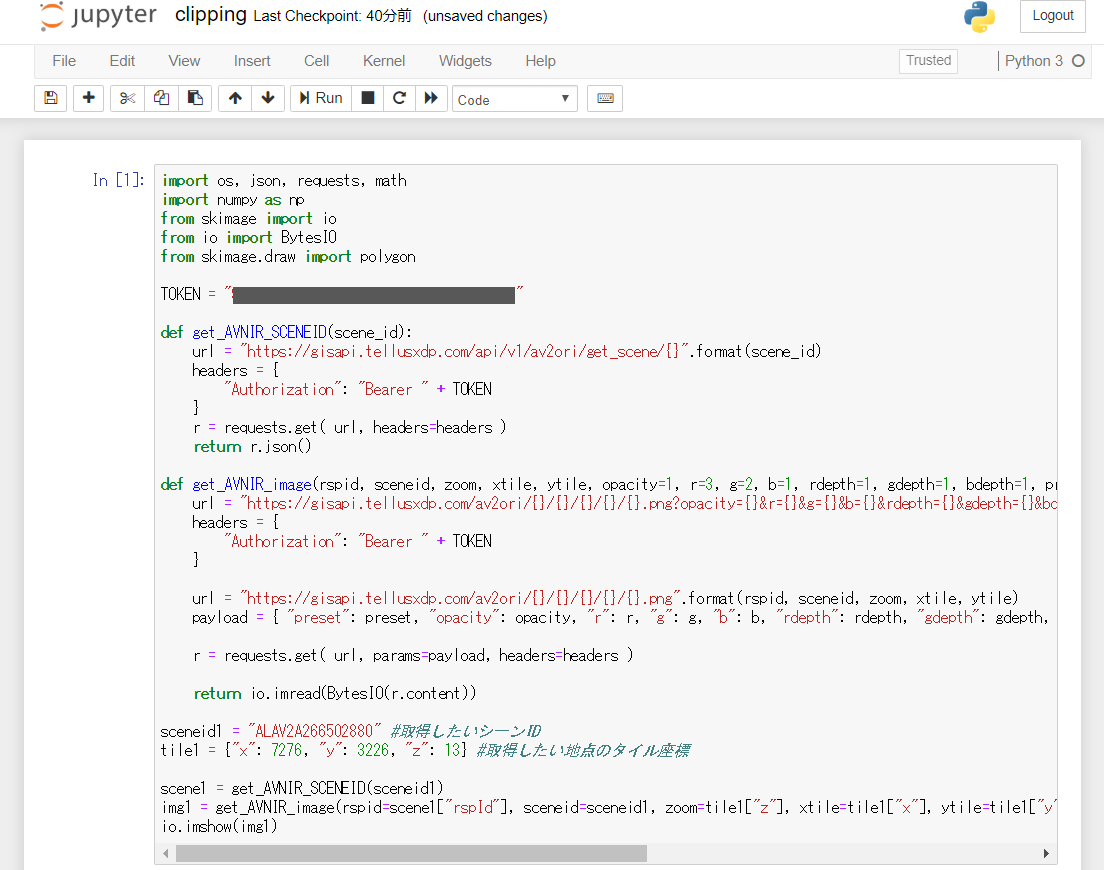Click the get_AVNIR_SCENEID function definition name
The height and width of the screenshot is (870, 1104).
[260, 332]
